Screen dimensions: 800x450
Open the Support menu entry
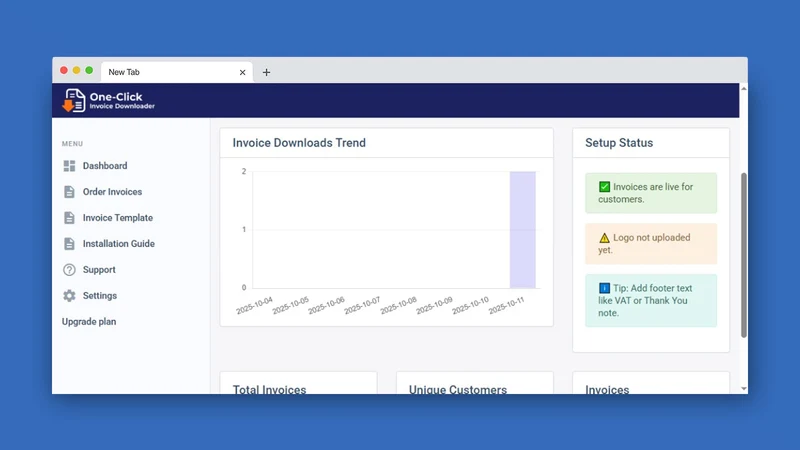[x=99, y=270]
